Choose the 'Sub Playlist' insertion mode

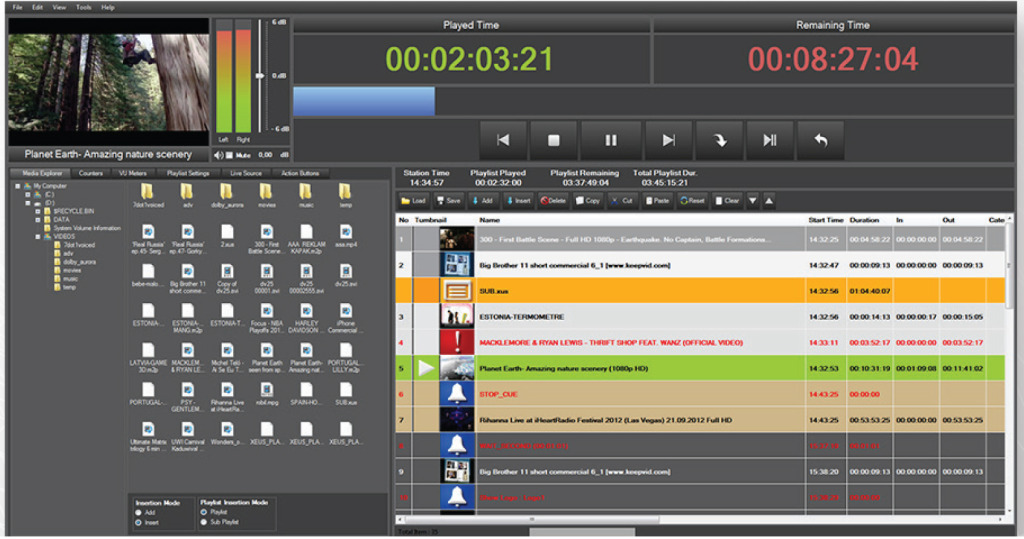click(205, 521)
